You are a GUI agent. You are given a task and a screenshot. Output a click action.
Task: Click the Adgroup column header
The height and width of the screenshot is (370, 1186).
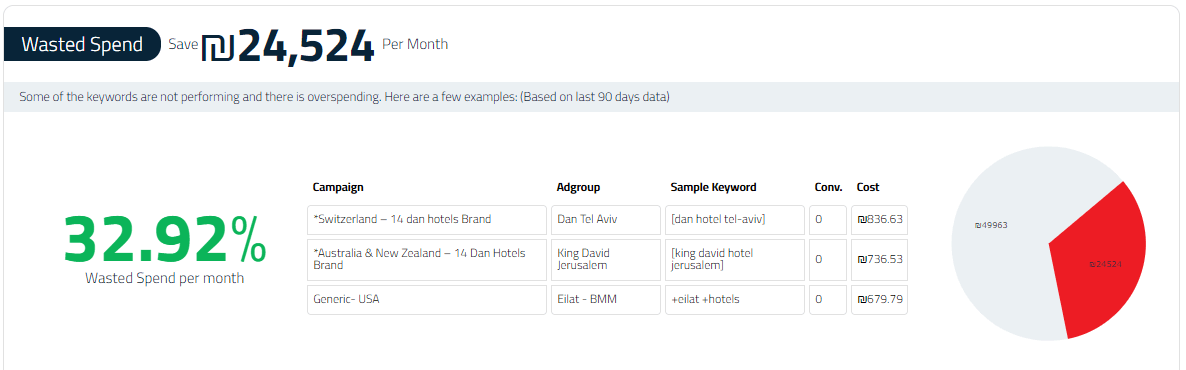(579, 187)
